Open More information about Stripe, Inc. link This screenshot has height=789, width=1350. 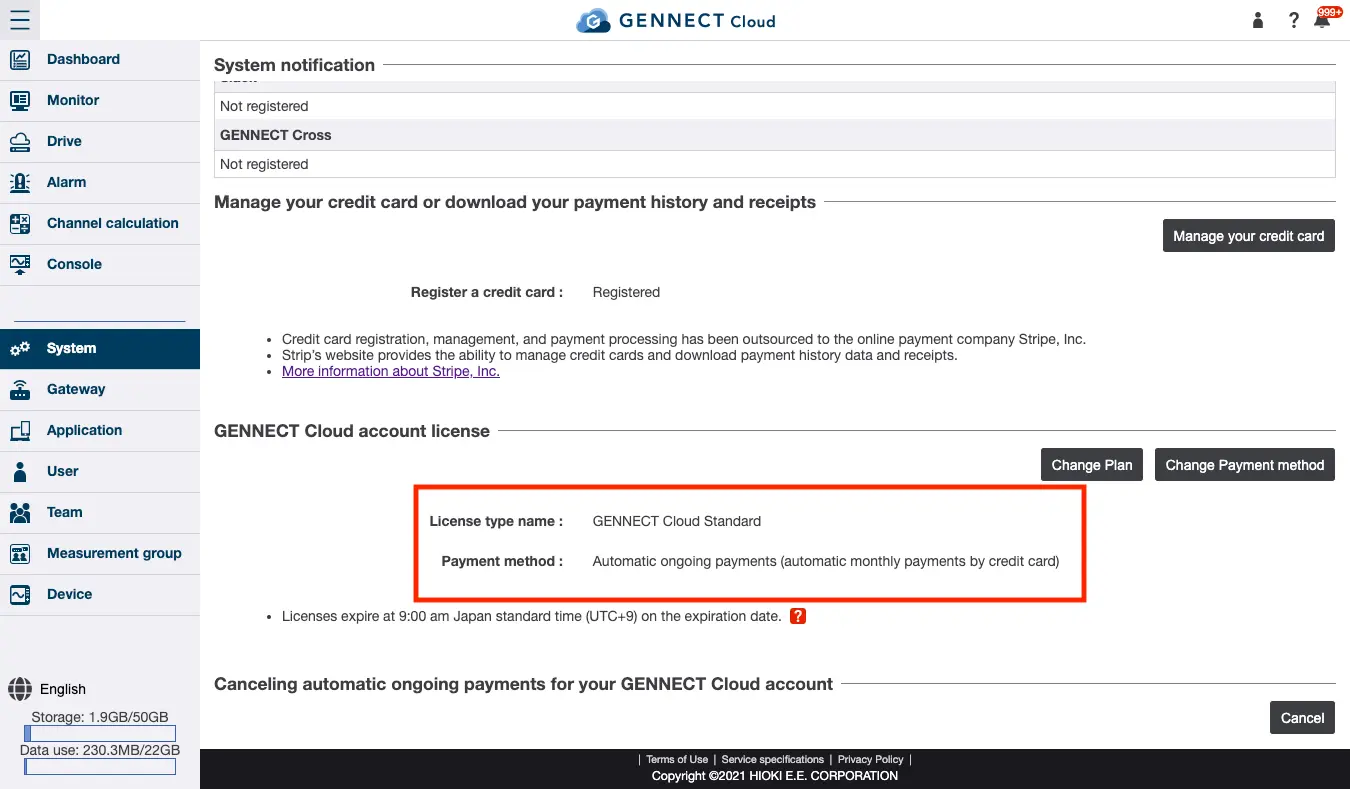click(x=391, y=371)
